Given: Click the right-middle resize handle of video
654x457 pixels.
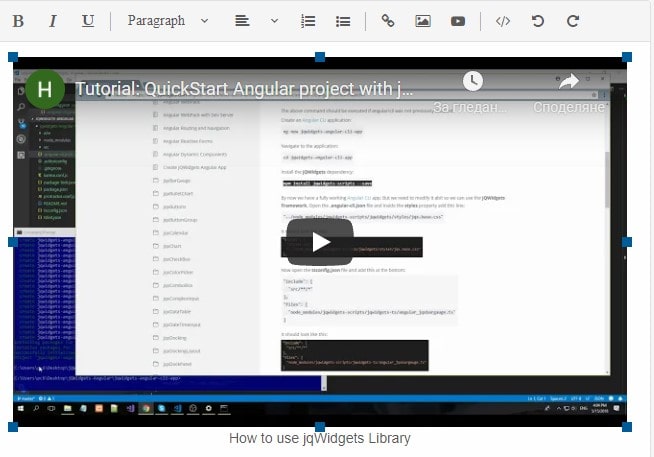Looking at the screenshot, I should point(627,242).
